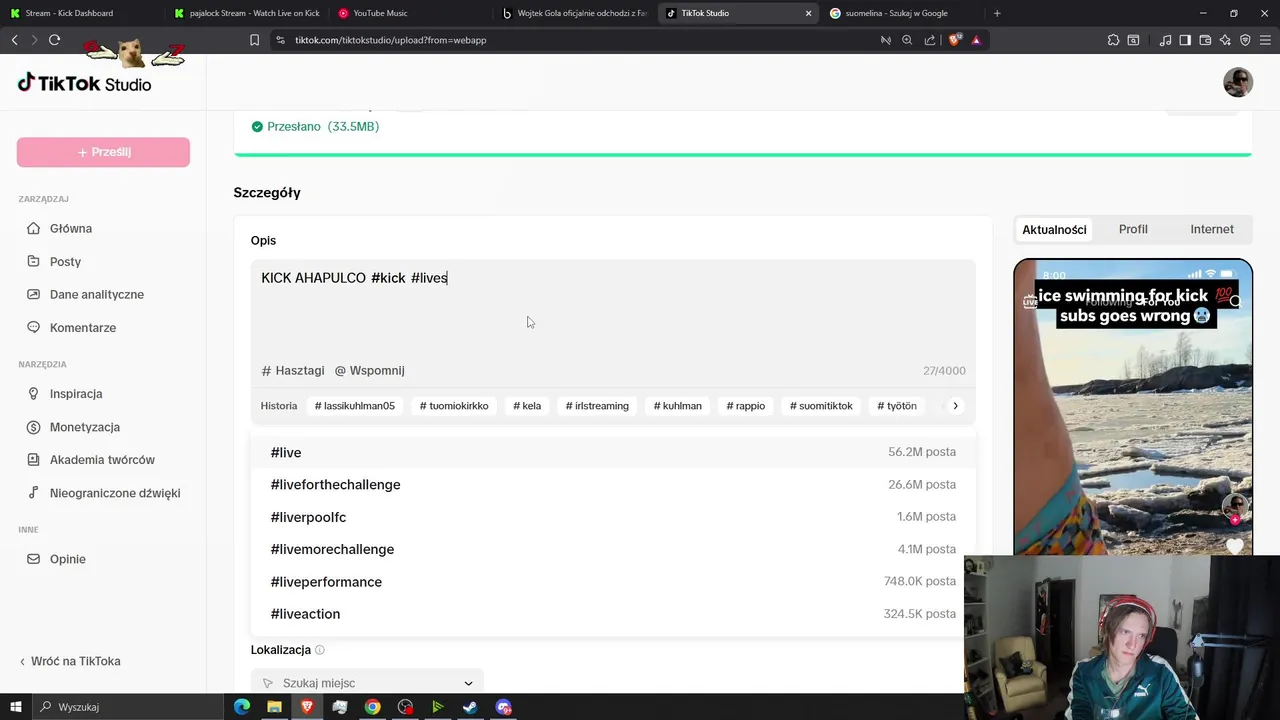
Task: Open zoom magnifier icon in address bar
Action: (x=907, y=40)
